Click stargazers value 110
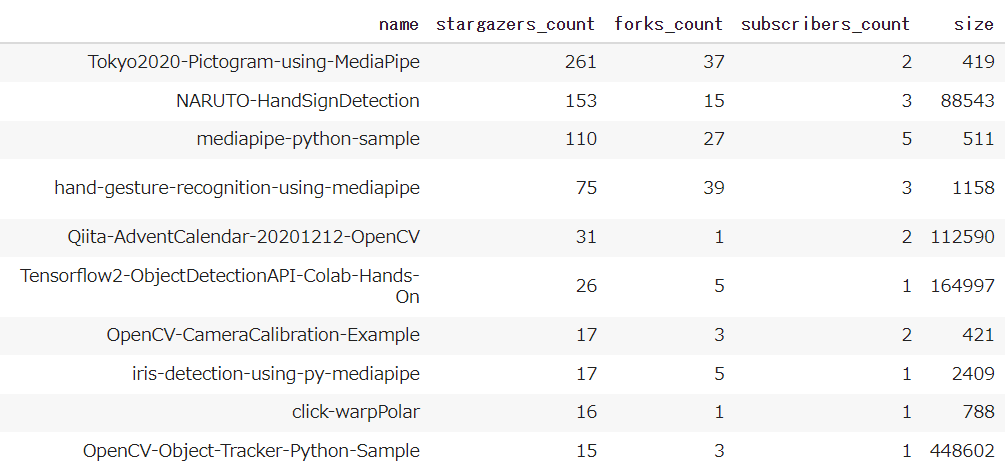 tap(581, 139)
